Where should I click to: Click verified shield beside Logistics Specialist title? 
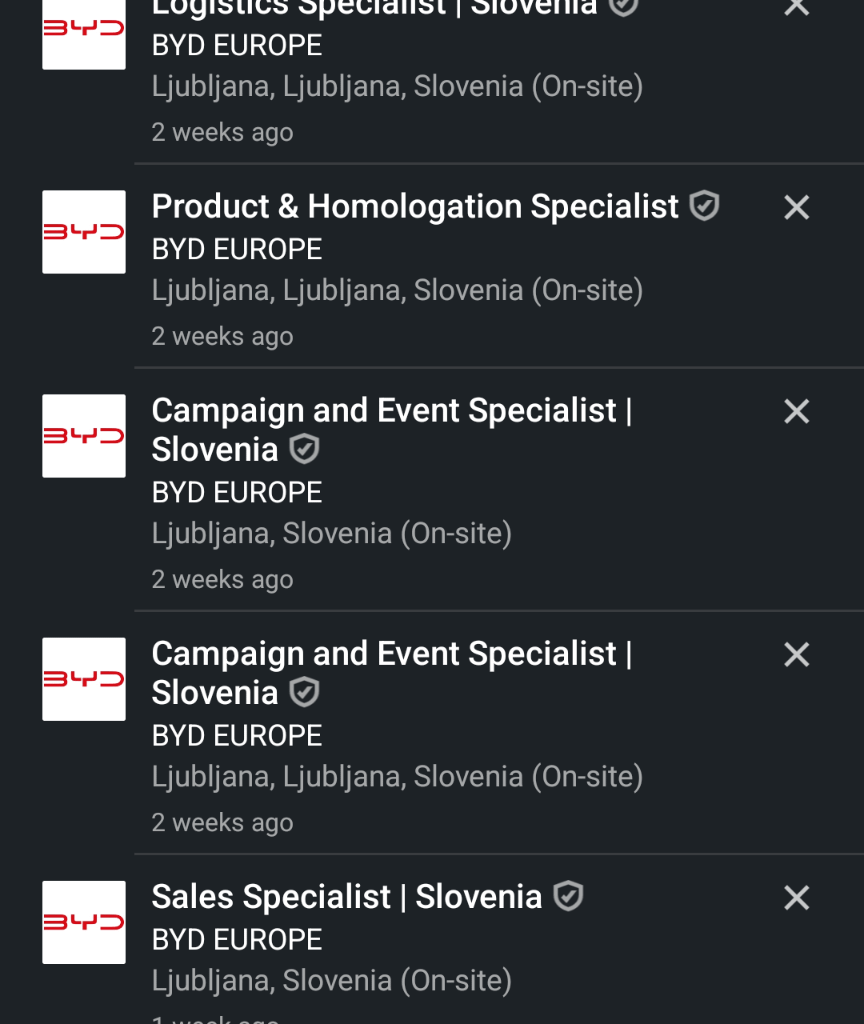(x=624, y=6)
